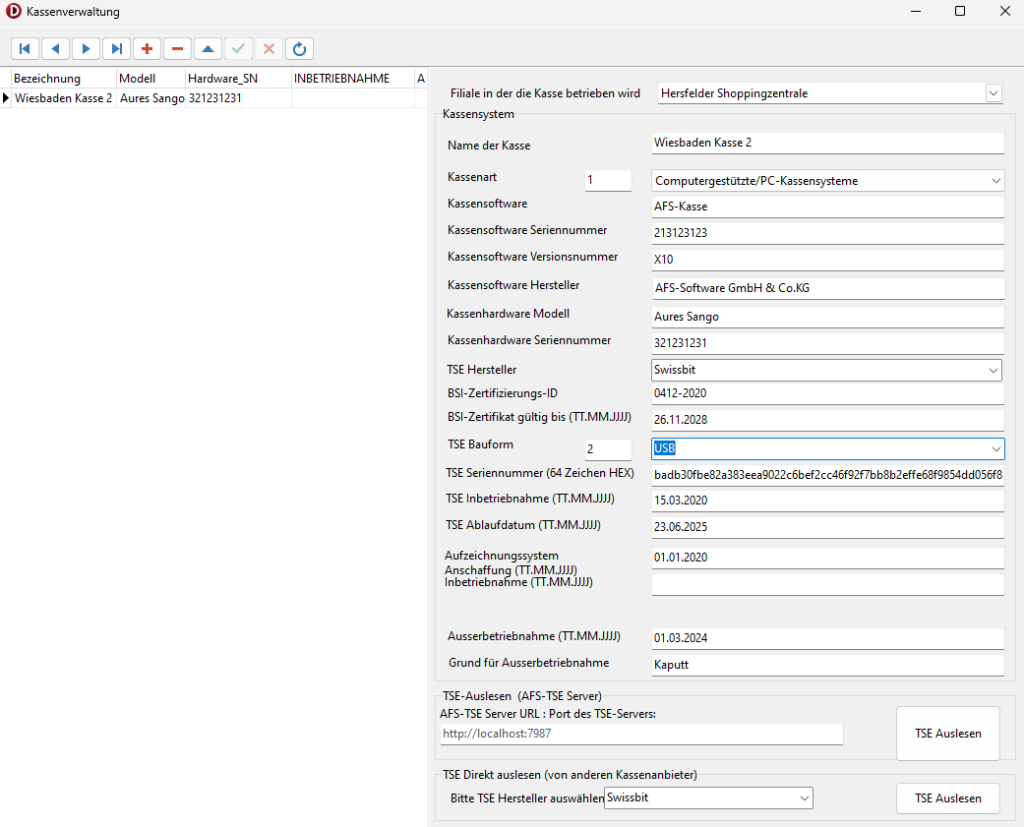Click the 321231231 cell in the table
This screenshot has height=827, width=1024.
click(x=238, y=98)
